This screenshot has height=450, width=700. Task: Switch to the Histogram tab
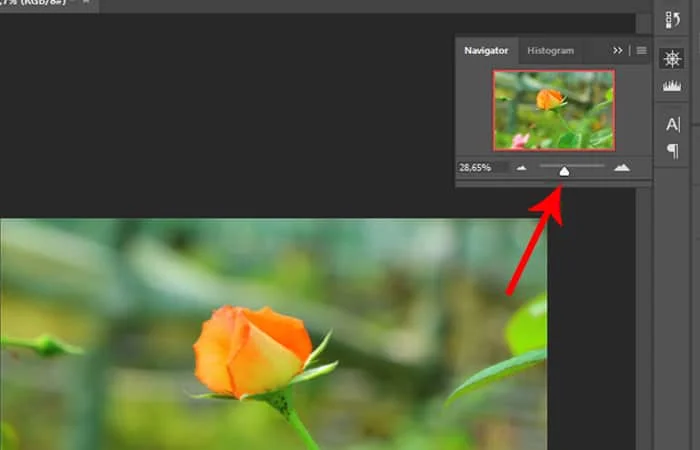550,51
